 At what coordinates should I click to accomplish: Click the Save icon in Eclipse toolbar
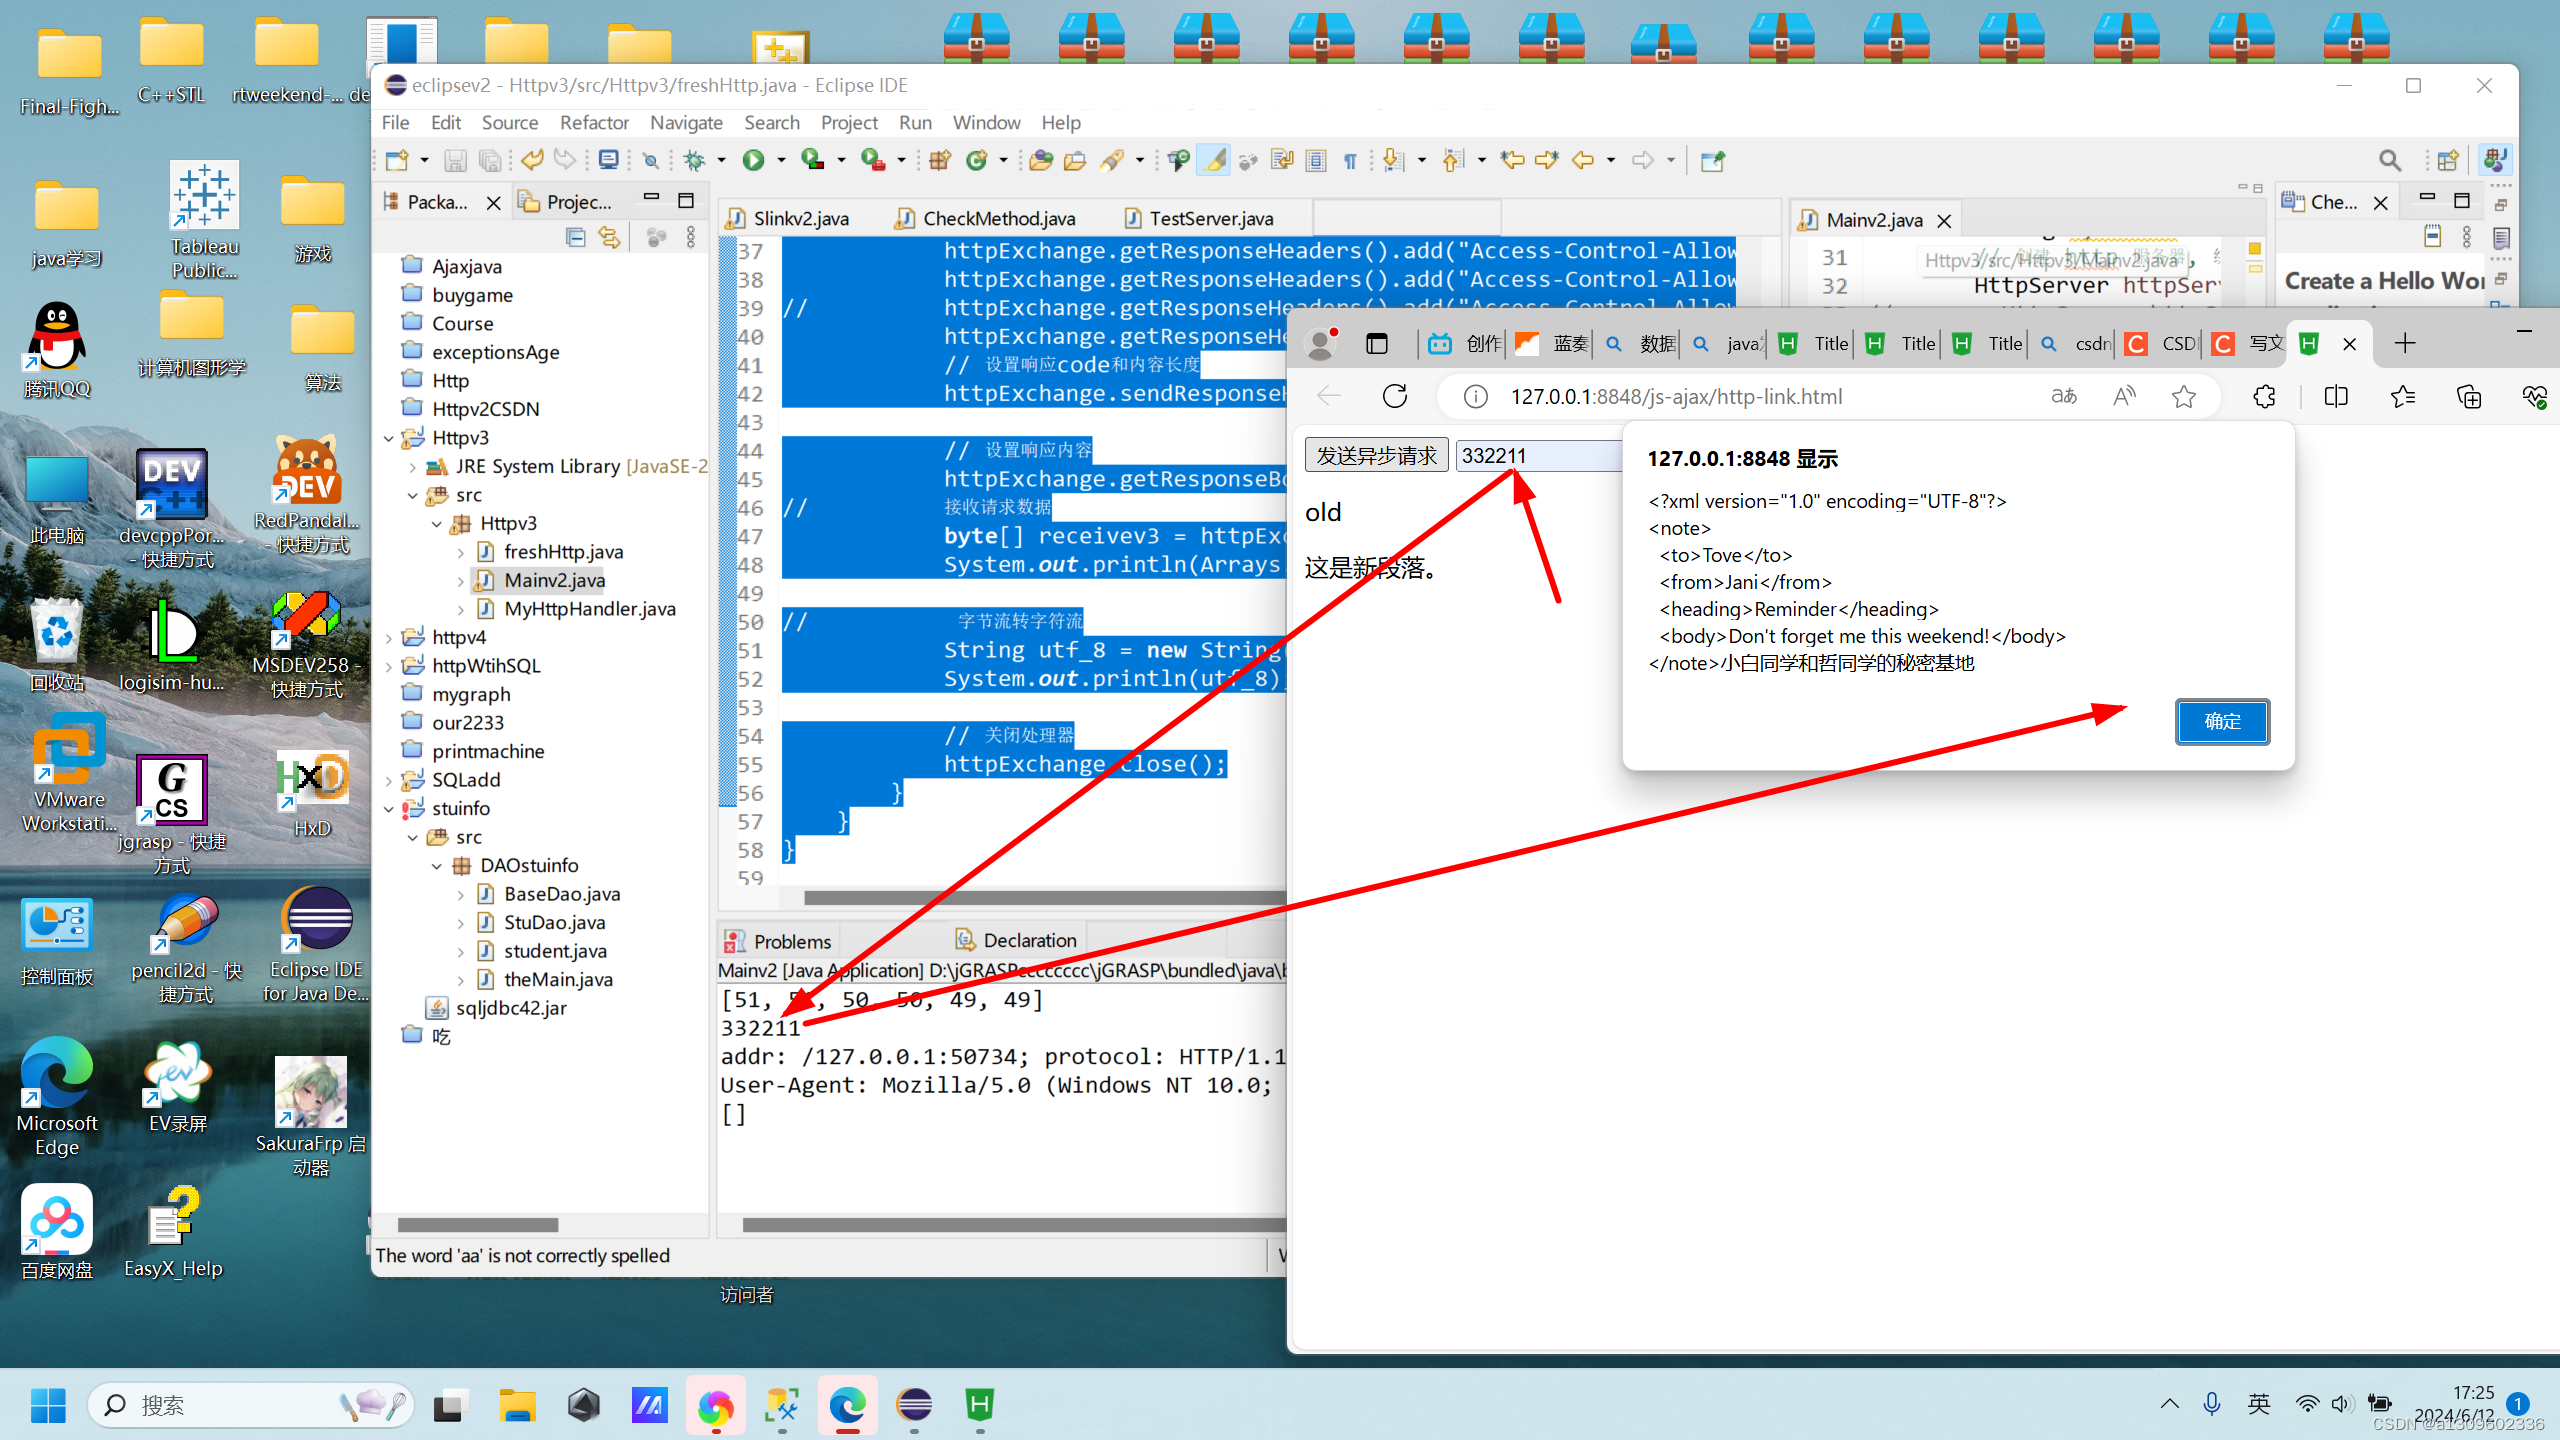point(456,160)
